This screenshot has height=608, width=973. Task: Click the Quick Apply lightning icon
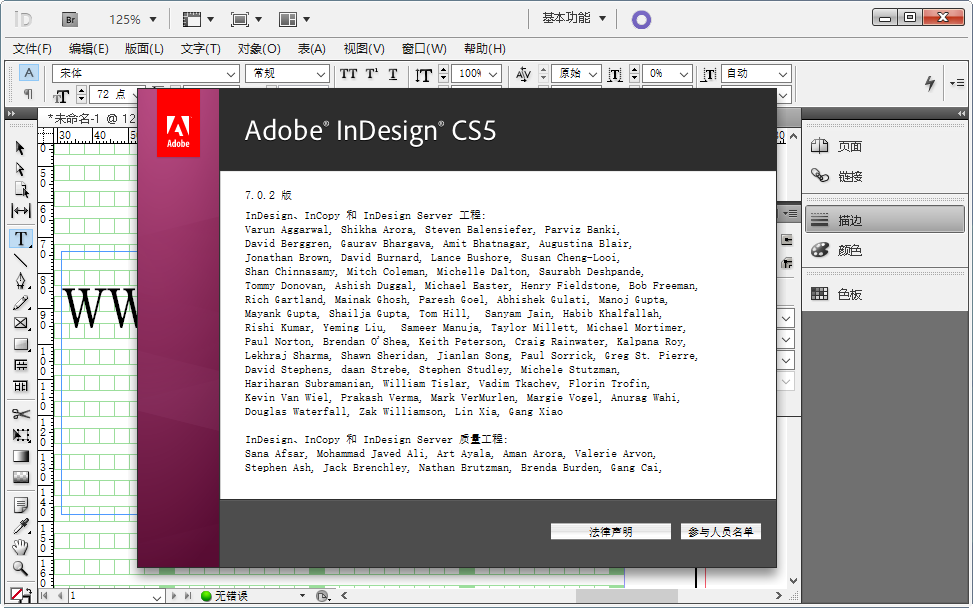pyautogui.click(x=930, y=83)
